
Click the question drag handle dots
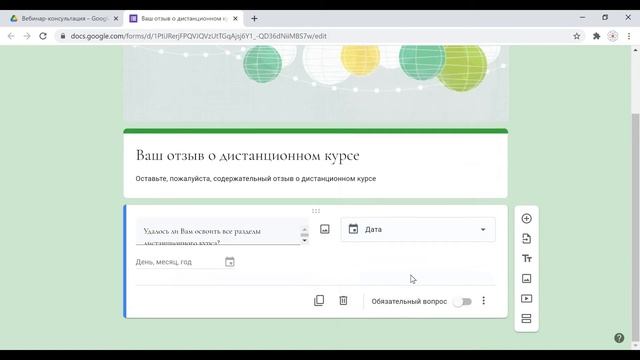click(316, 211)
